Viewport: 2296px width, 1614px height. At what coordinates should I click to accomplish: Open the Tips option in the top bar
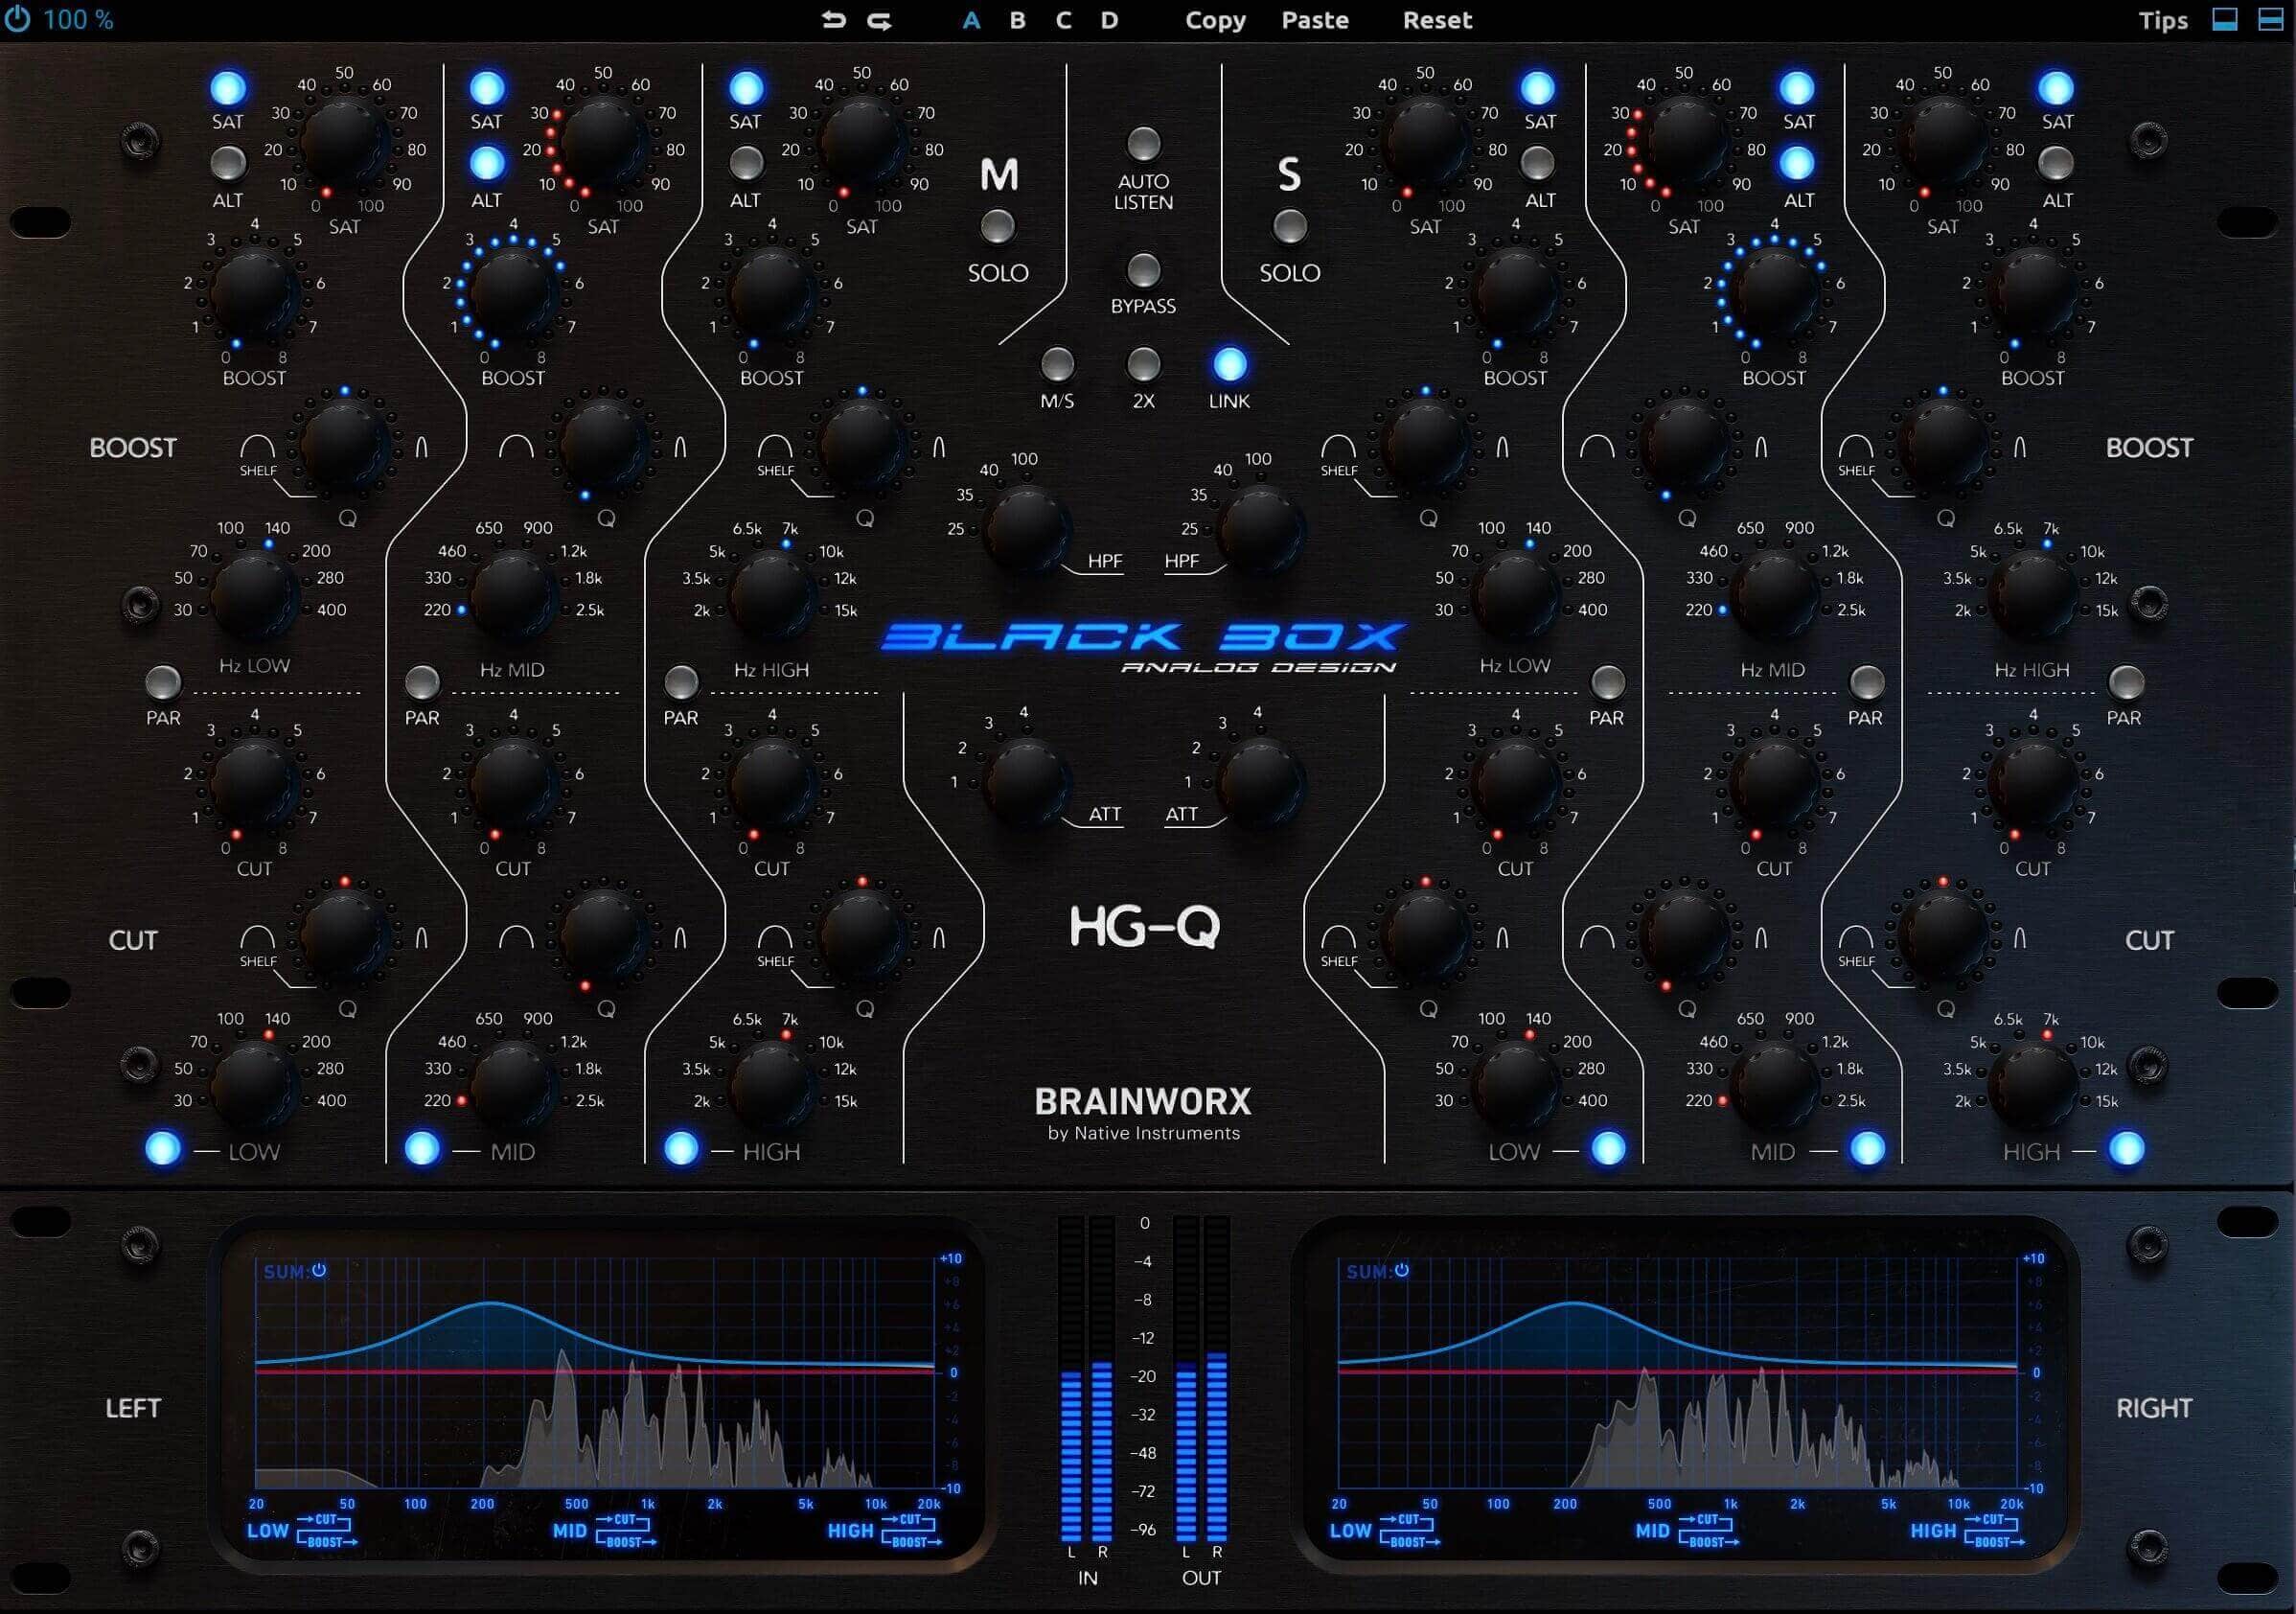click(x=2163, y=20)
